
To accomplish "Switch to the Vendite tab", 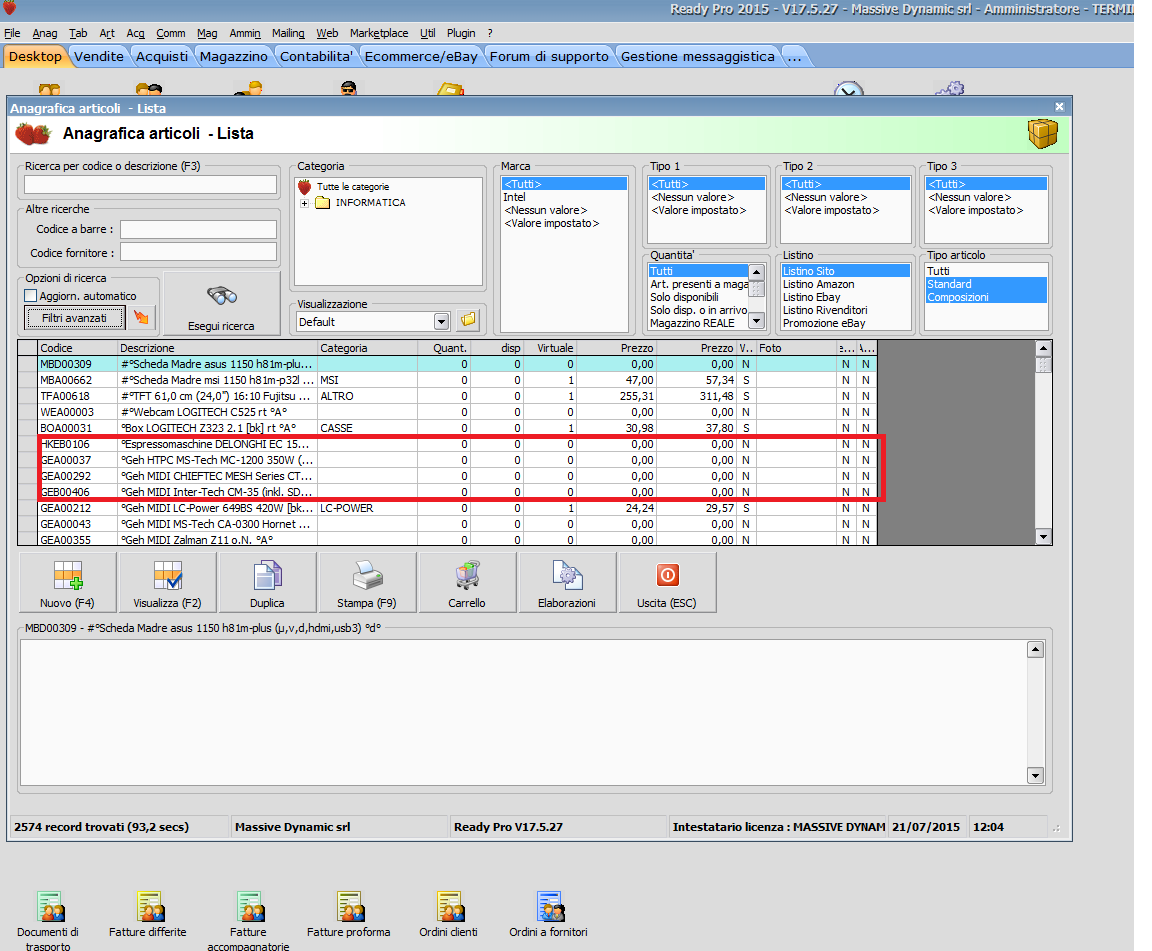I will [x=99, y=57].
